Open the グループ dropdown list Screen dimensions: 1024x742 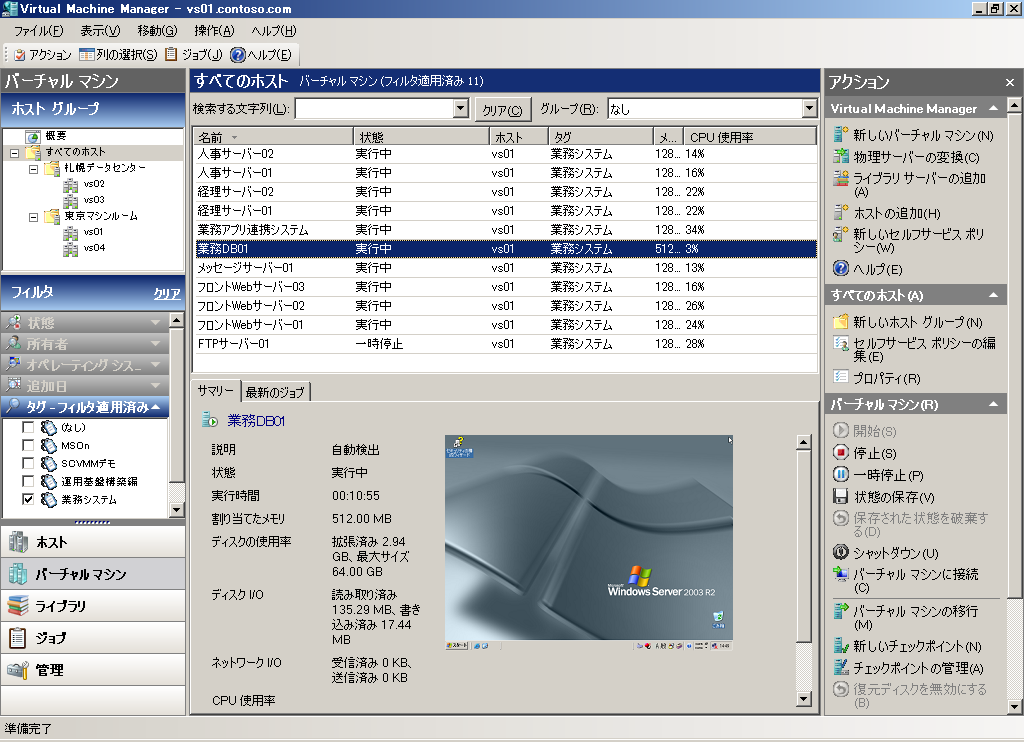(x=809, y=109)
